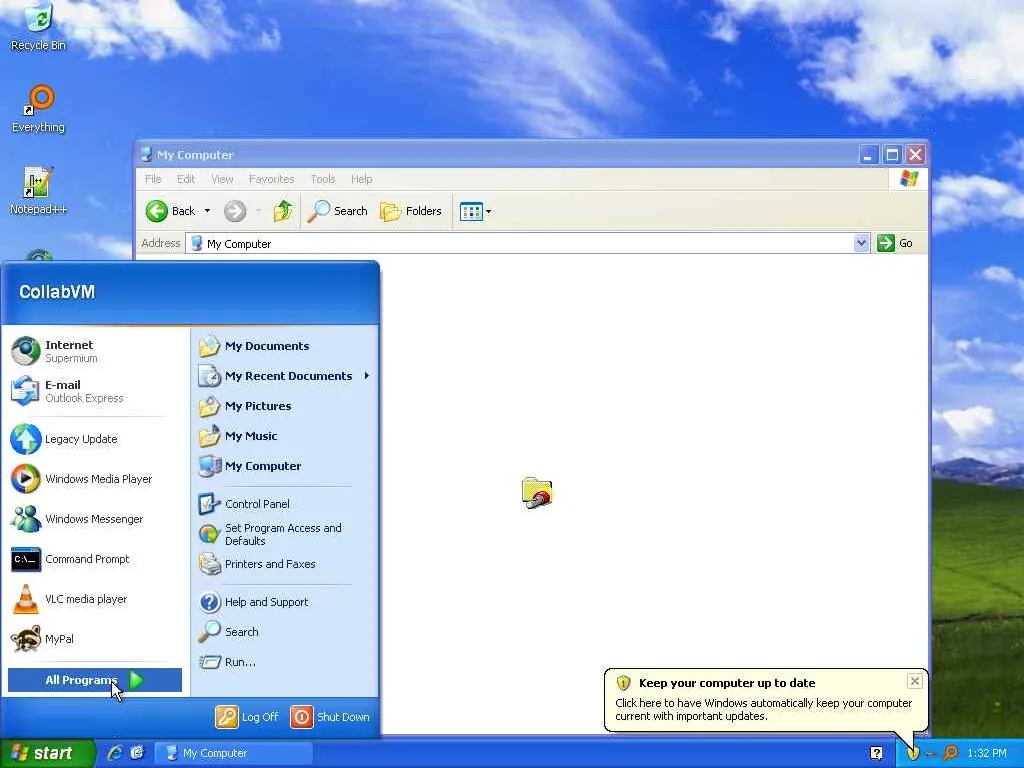Viewport: 1024px width, 768px height.
Task: Open My Computer from Start menu
Action: coord(285,466)
